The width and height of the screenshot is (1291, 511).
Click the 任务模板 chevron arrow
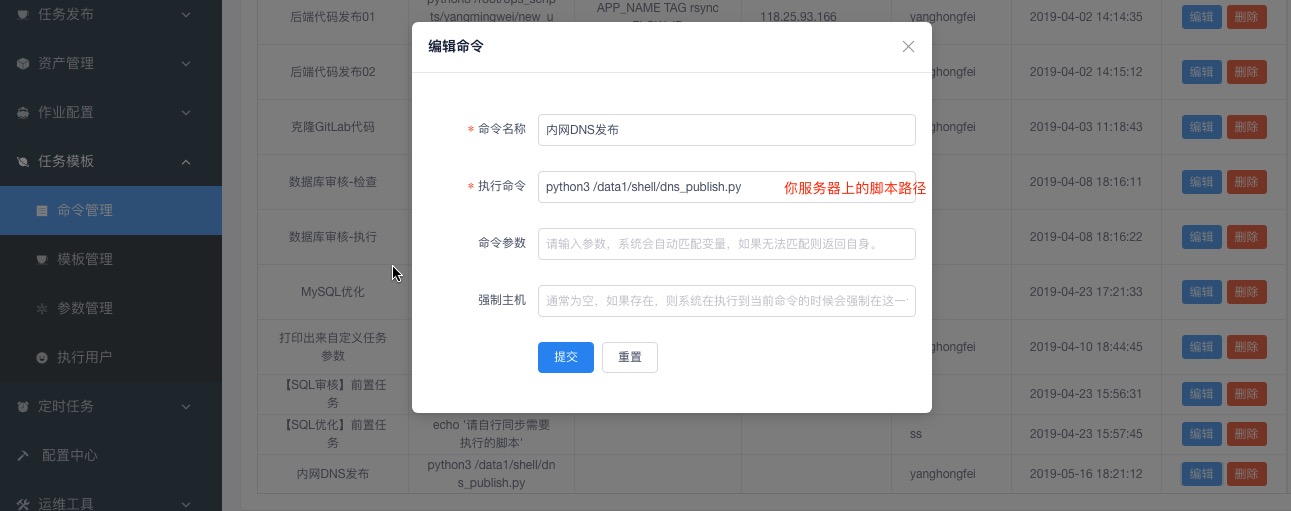point(186,161)
